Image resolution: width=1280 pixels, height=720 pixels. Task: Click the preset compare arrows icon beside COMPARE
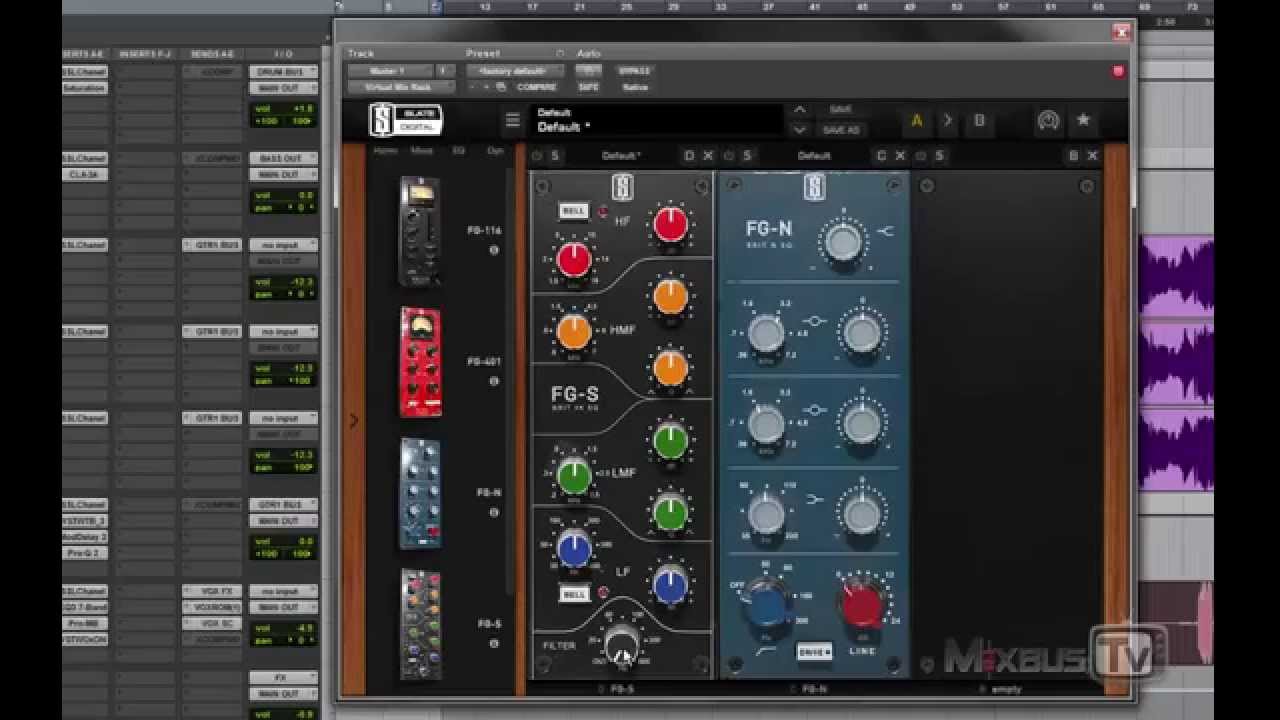click(x=501, y=87)
